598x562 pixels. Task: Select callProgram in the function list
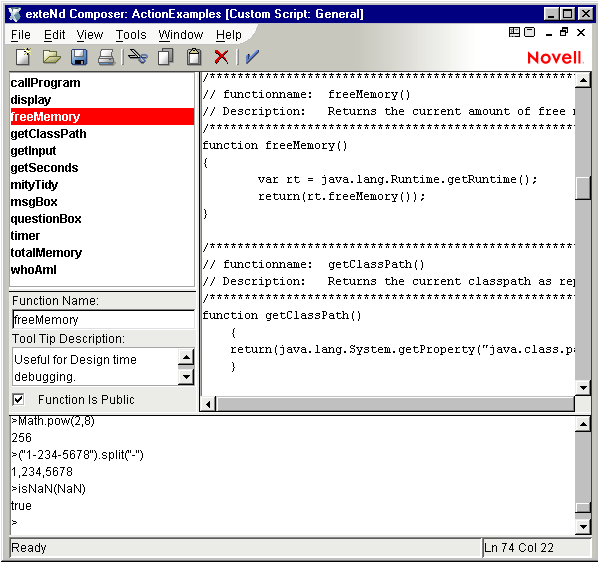tap(102, 83)
